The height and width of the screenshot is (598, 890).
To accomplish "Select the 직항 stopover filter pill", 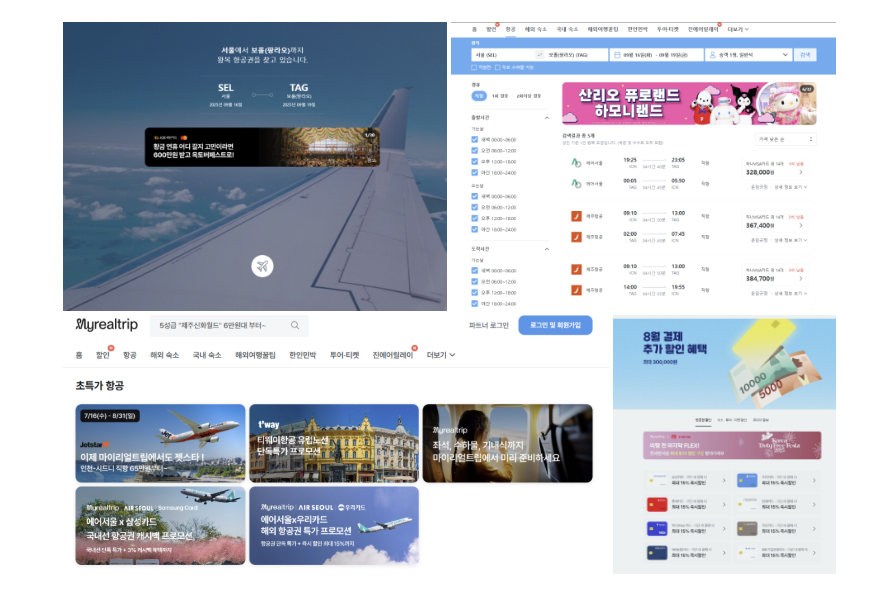I will pyautogui.click(x=479, y=96).
